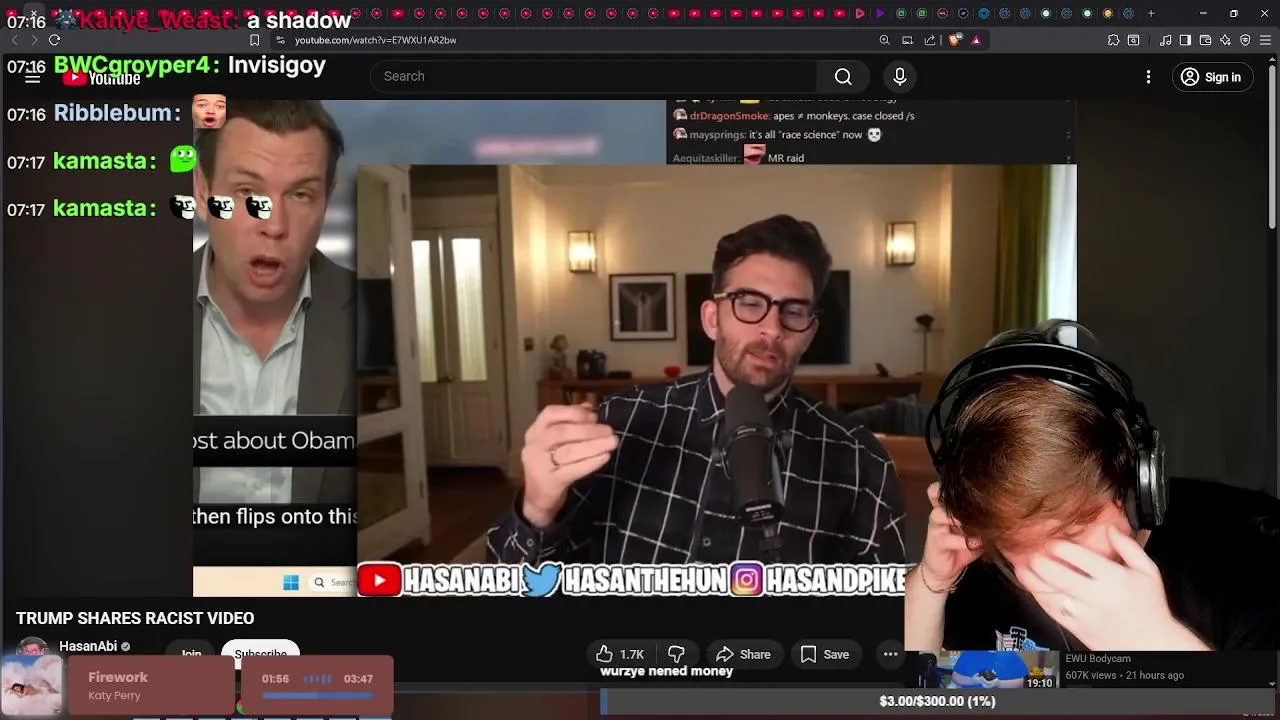Open the HasanAbi channel name link
Screen dimensions: 1280x720
pos(88,646)
